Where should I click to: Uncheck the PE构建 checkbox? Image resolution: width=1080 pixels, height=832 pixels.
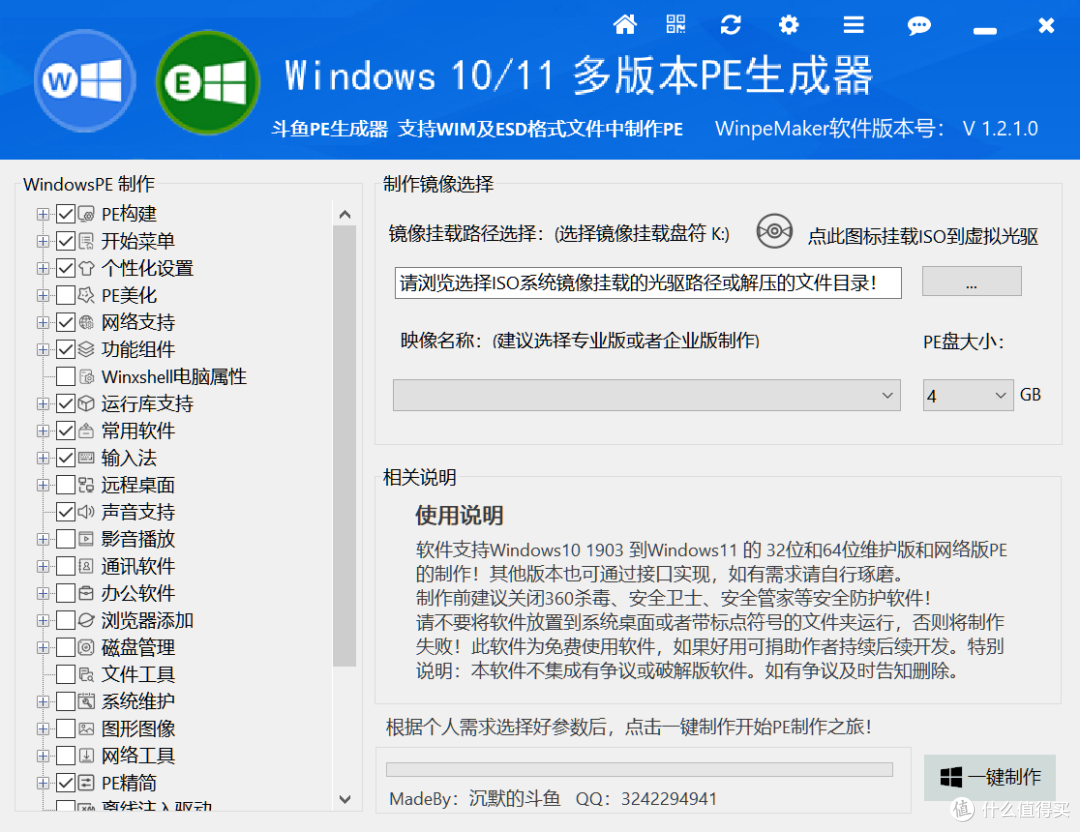click(65, 214)
